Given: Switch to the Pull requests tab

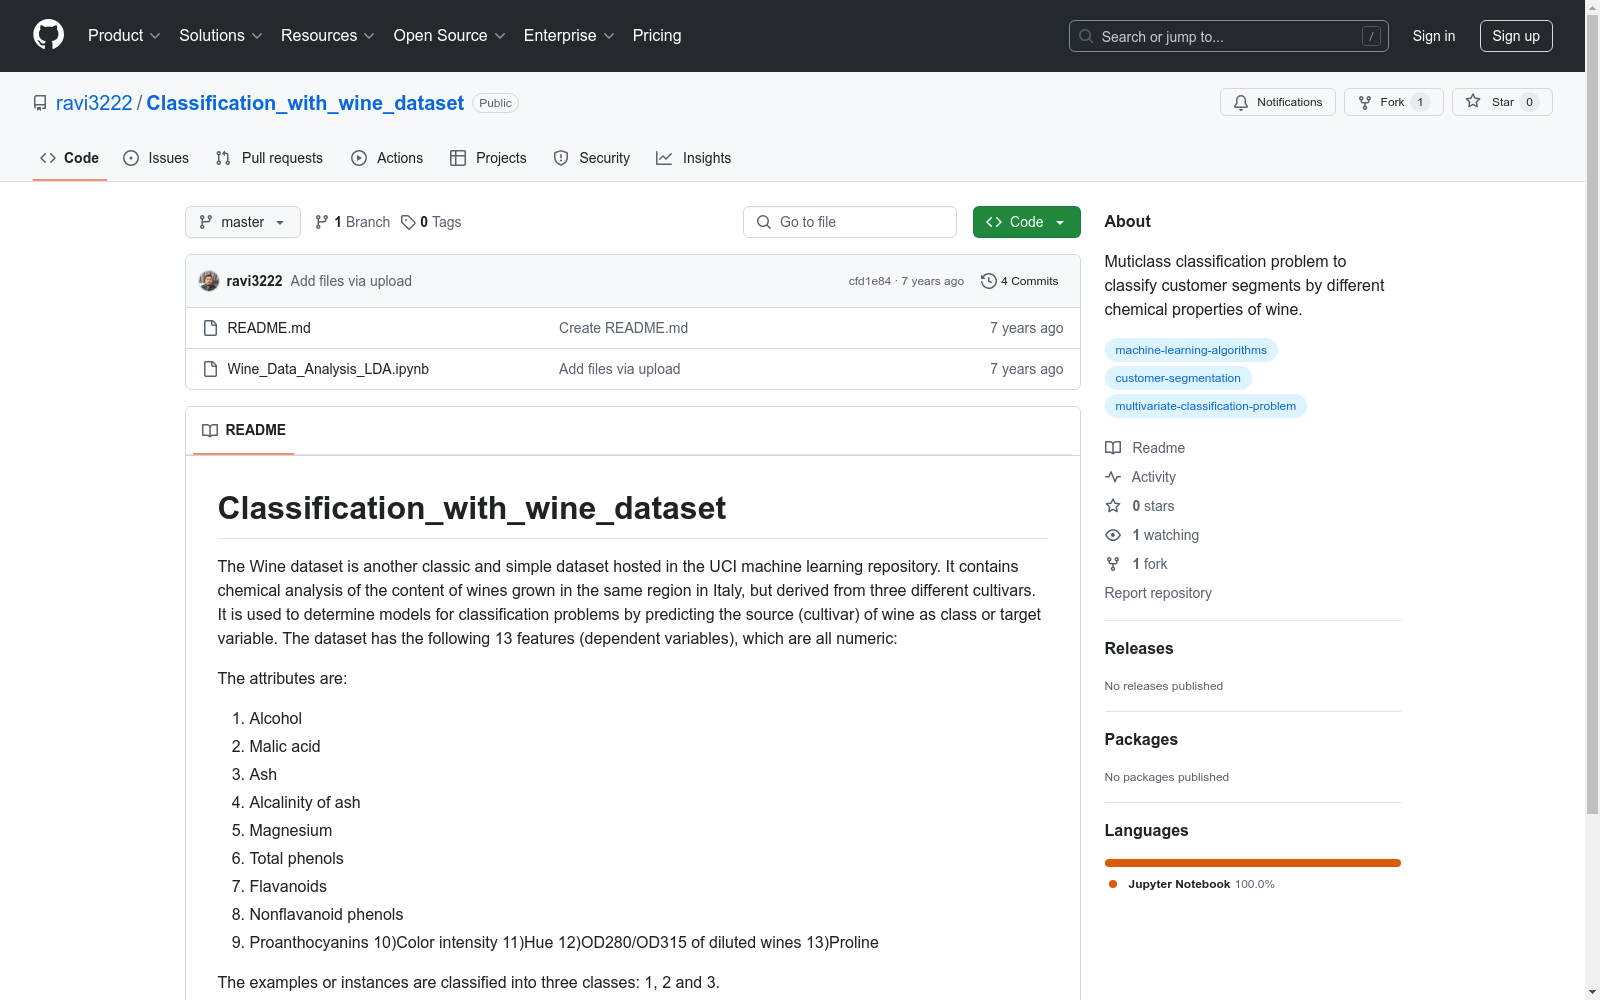Looking at the screenshot, I should (269, 158).
